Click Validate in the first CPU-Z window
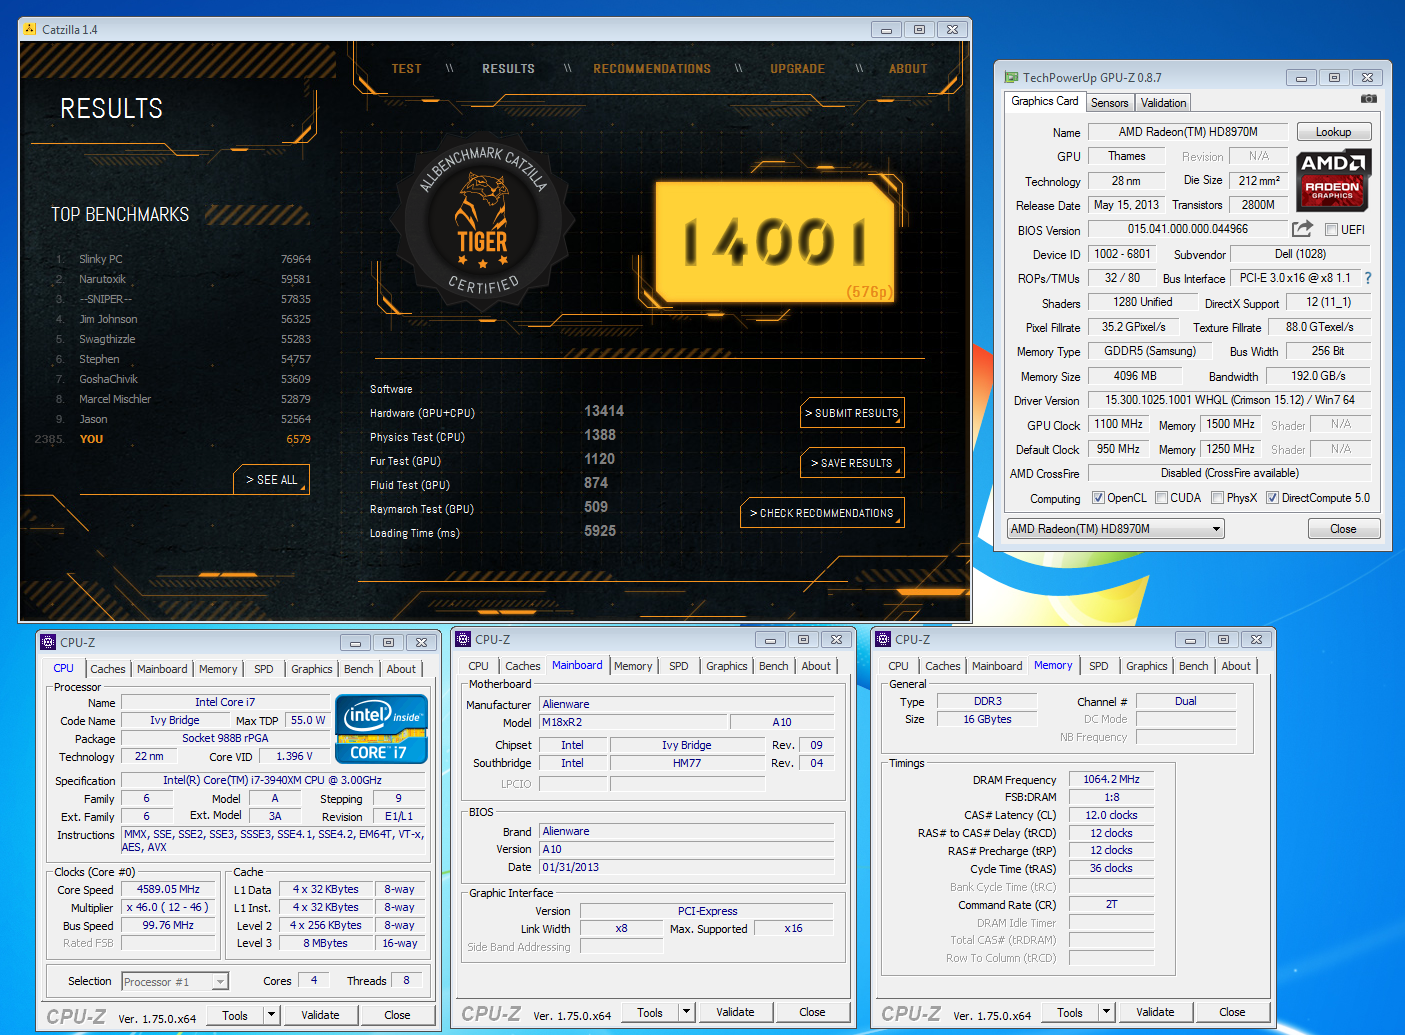 [320, 1015]
